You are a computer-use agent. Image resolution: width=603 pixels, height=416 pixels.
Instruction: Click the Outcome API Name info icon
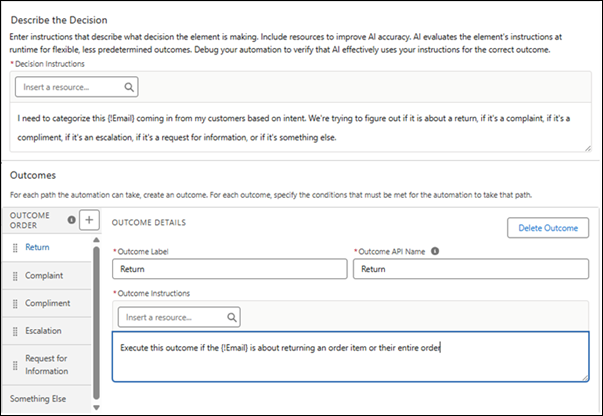tap(435, 251)
